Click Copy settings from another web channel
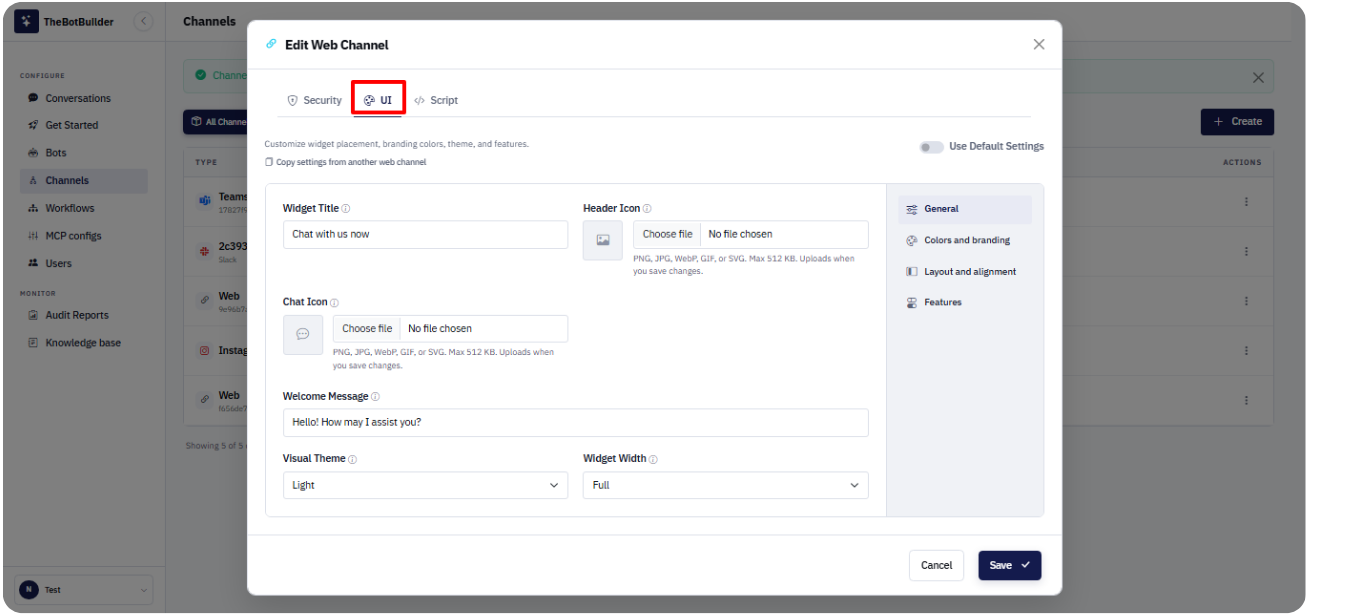 (345, 162)
